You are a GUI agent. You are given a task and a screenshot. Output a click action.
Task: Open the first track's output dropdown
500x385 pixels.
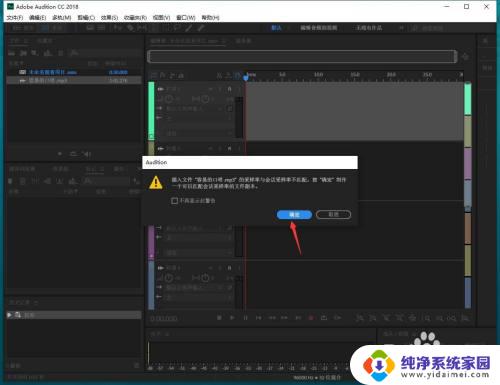(199, 118)
